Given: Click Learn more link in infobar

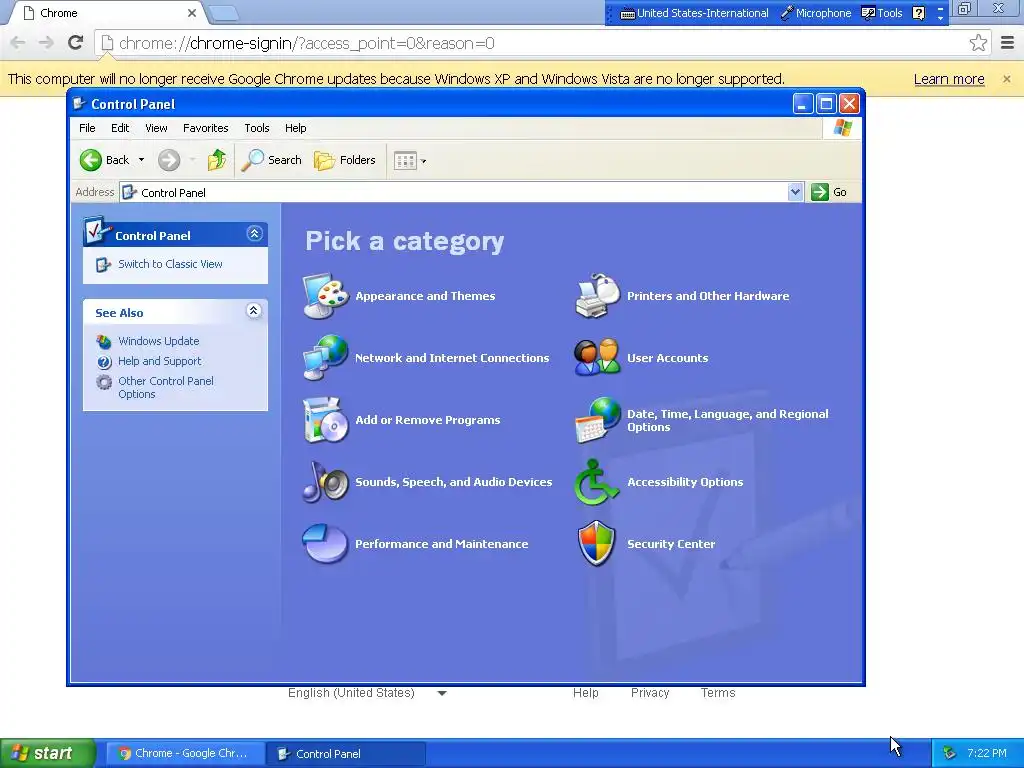Looking at the screenshot, I should tap(949, 79).
